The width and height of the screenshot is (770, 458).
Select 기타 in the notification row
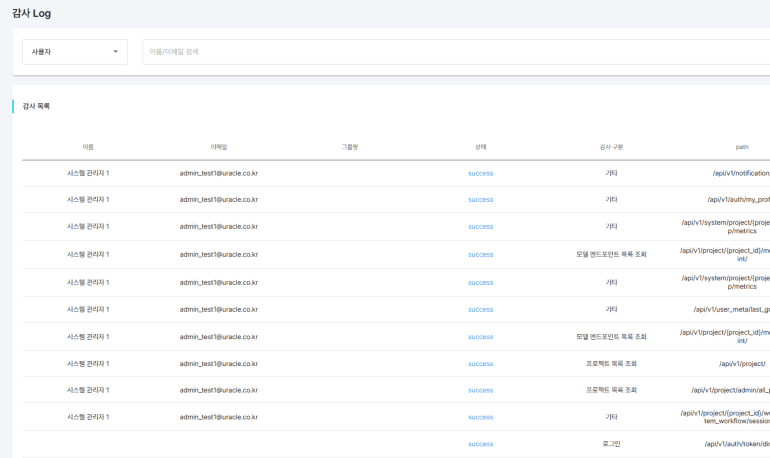(611, 173)
